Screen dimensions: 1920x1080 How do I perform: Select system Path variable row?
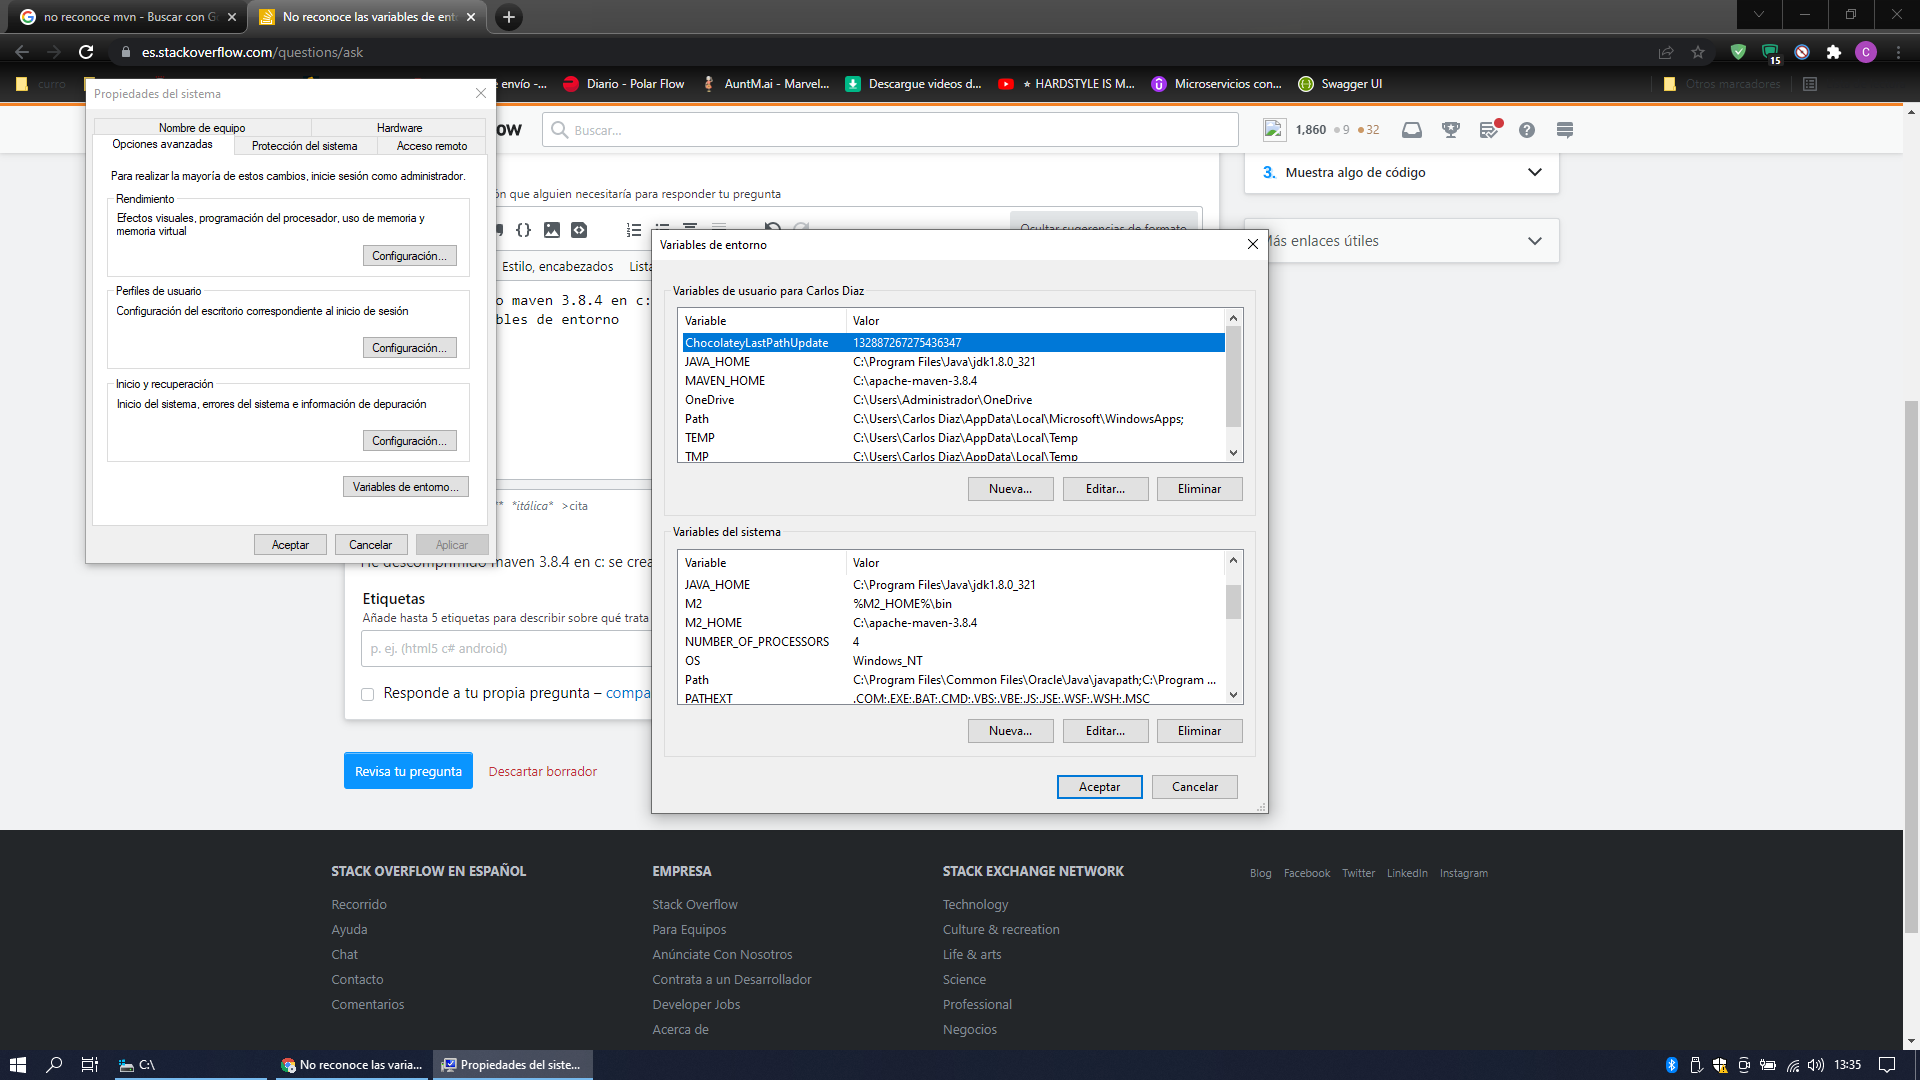[953, 680]
